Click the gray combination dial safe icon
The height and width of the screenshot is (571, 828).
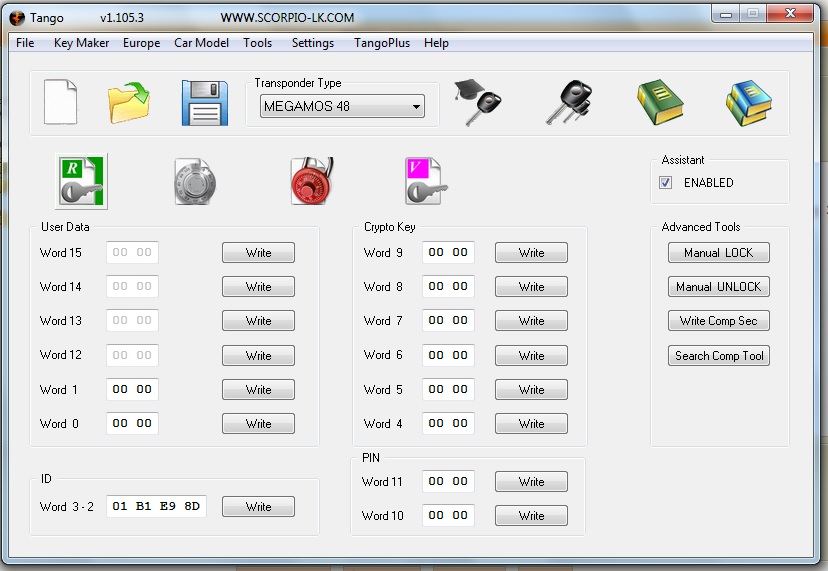195,181
